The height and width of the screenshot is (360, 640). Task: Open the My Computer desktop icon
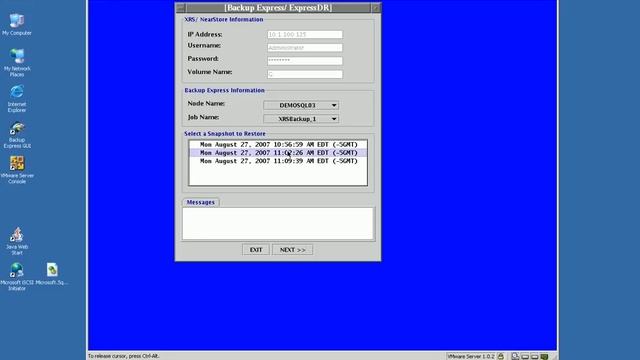pos(17,24)
